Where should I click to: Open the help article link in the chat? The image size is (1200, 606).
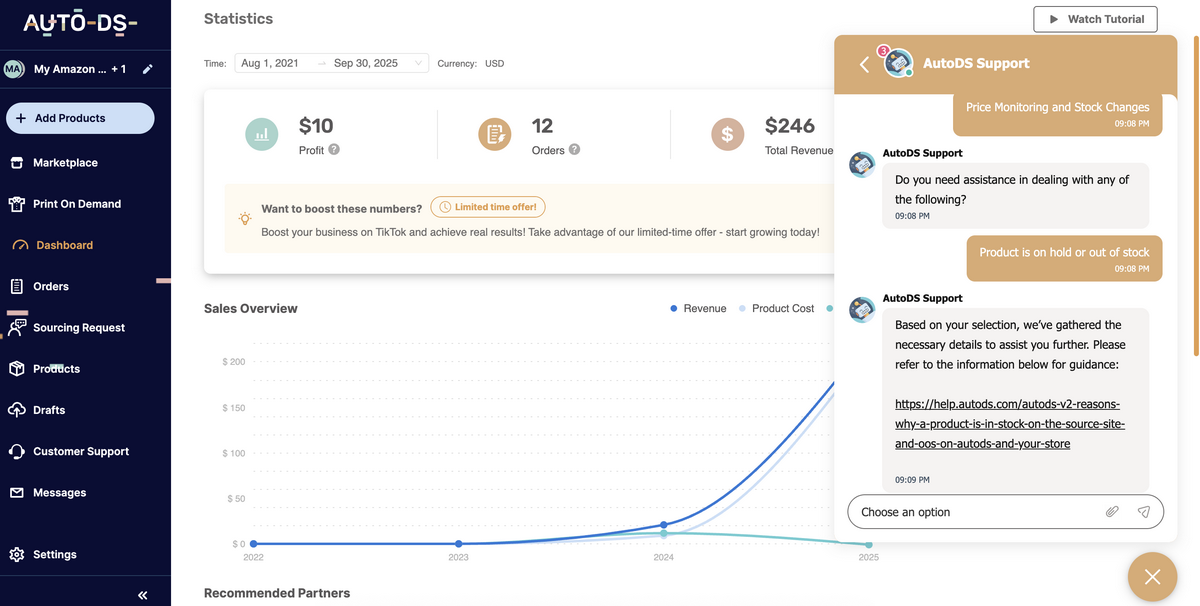coord(1010,423)
